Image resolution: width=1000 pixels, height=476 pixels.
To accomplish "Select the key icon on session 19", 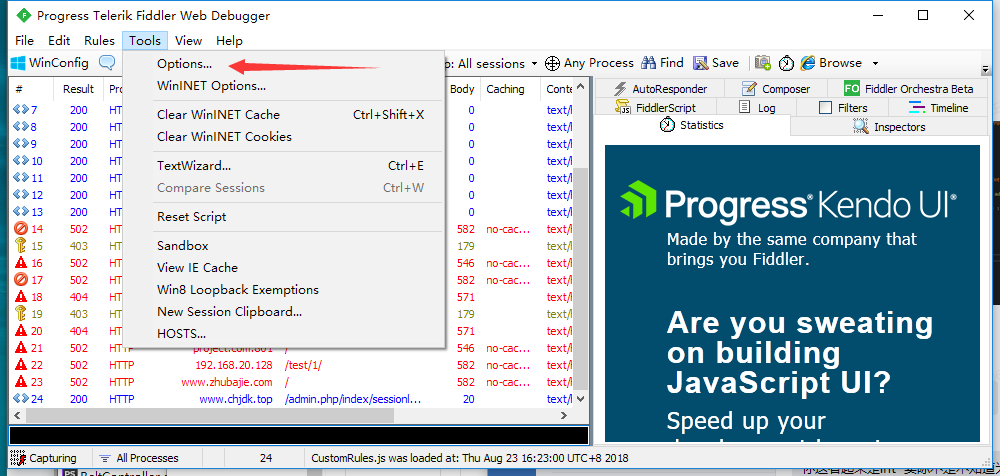I will pyautogui.click(x=20, y=313).
